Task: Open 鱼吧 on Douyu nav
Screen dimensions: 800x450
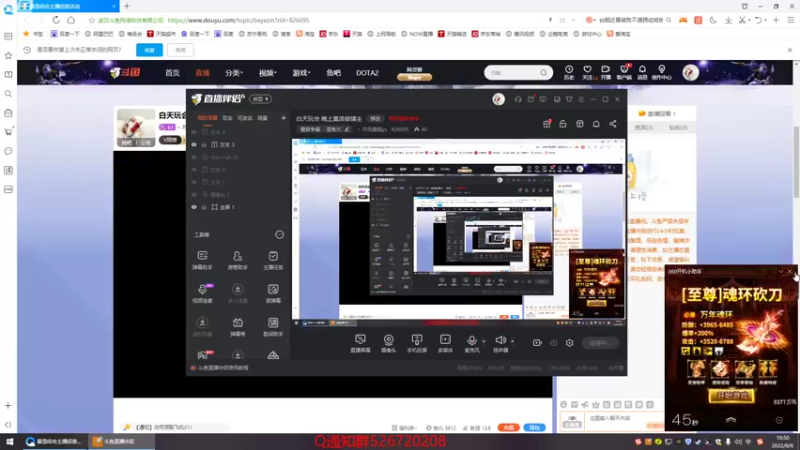Action: [x=333, y=73]
